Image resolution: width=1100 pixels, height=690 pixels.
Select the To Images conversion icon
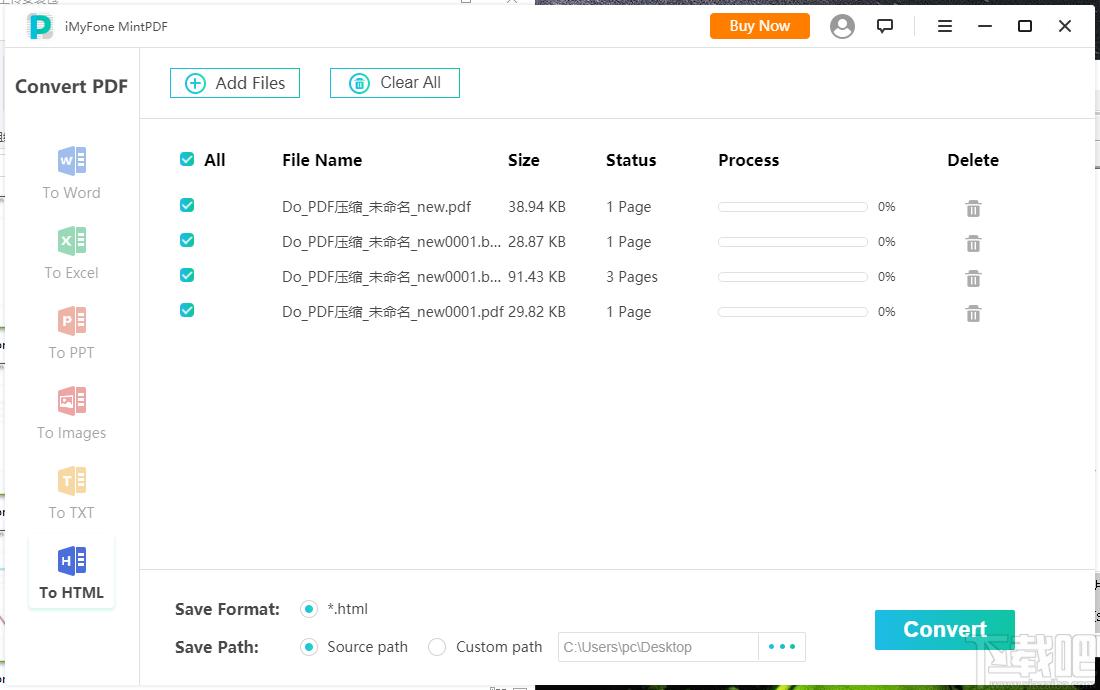(x=72, y=400)
